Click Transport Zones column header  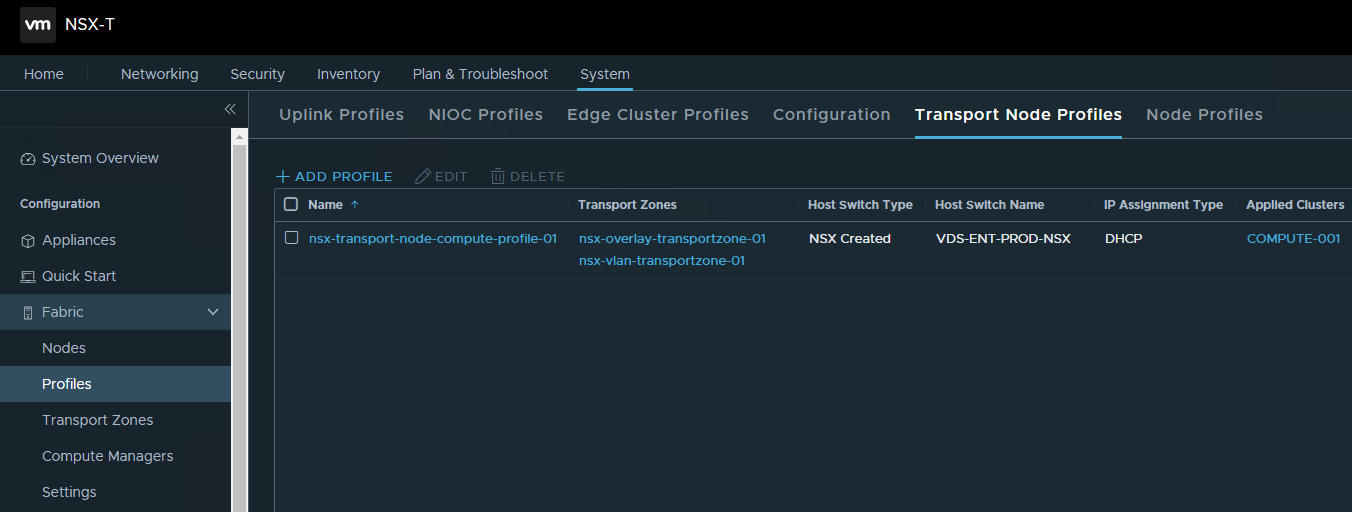(628, 205)
